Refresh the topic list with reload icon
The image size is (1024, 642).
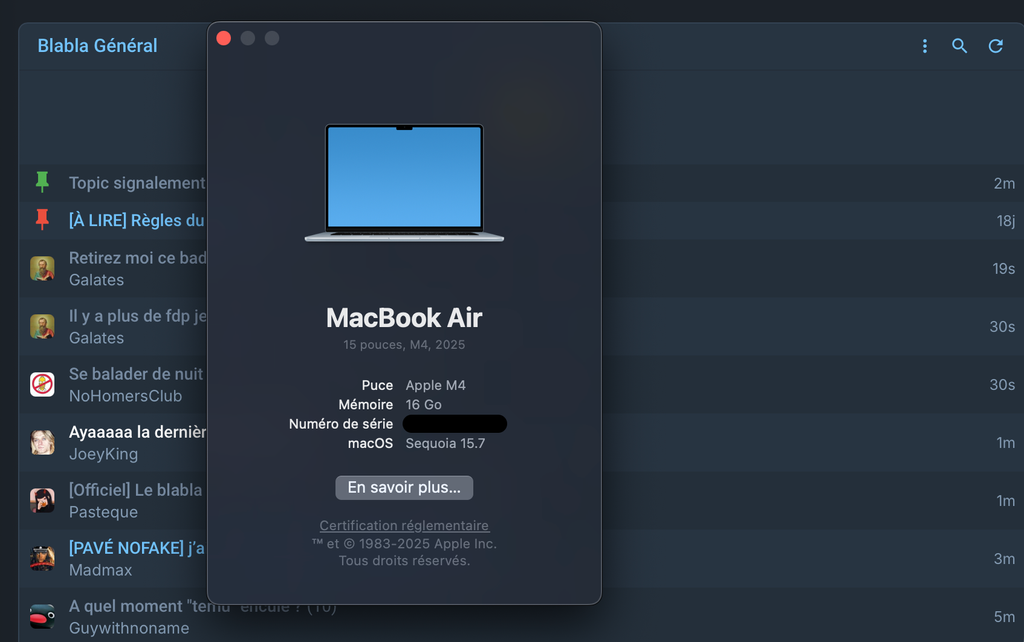(996, 46)
